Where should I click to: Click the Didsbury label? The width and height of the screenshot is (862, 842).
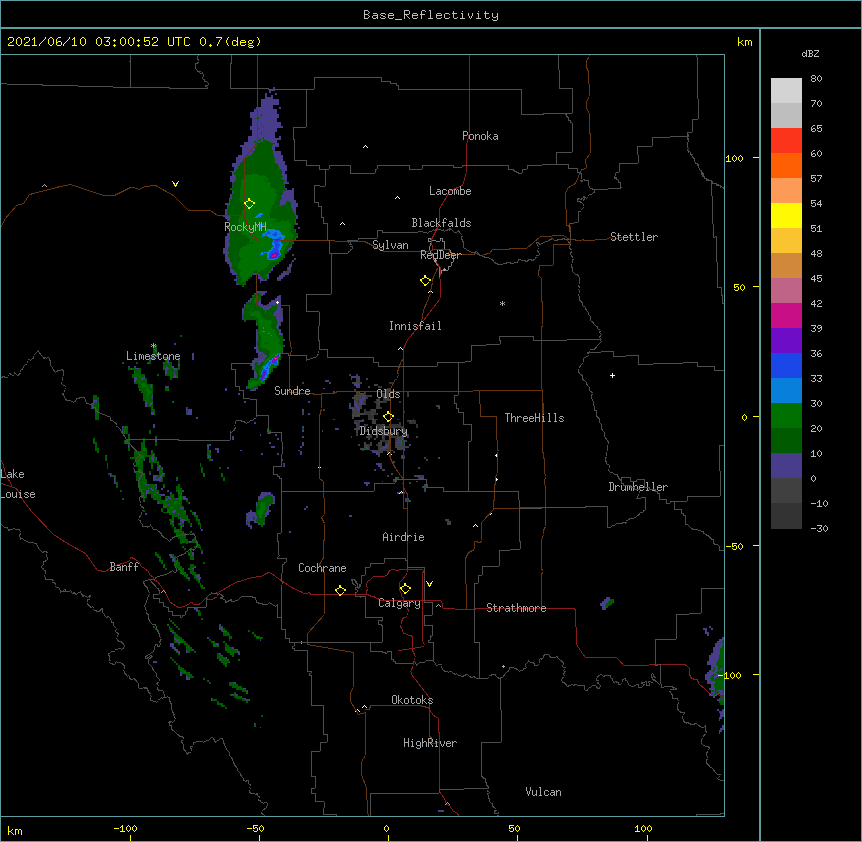[384, 431]
